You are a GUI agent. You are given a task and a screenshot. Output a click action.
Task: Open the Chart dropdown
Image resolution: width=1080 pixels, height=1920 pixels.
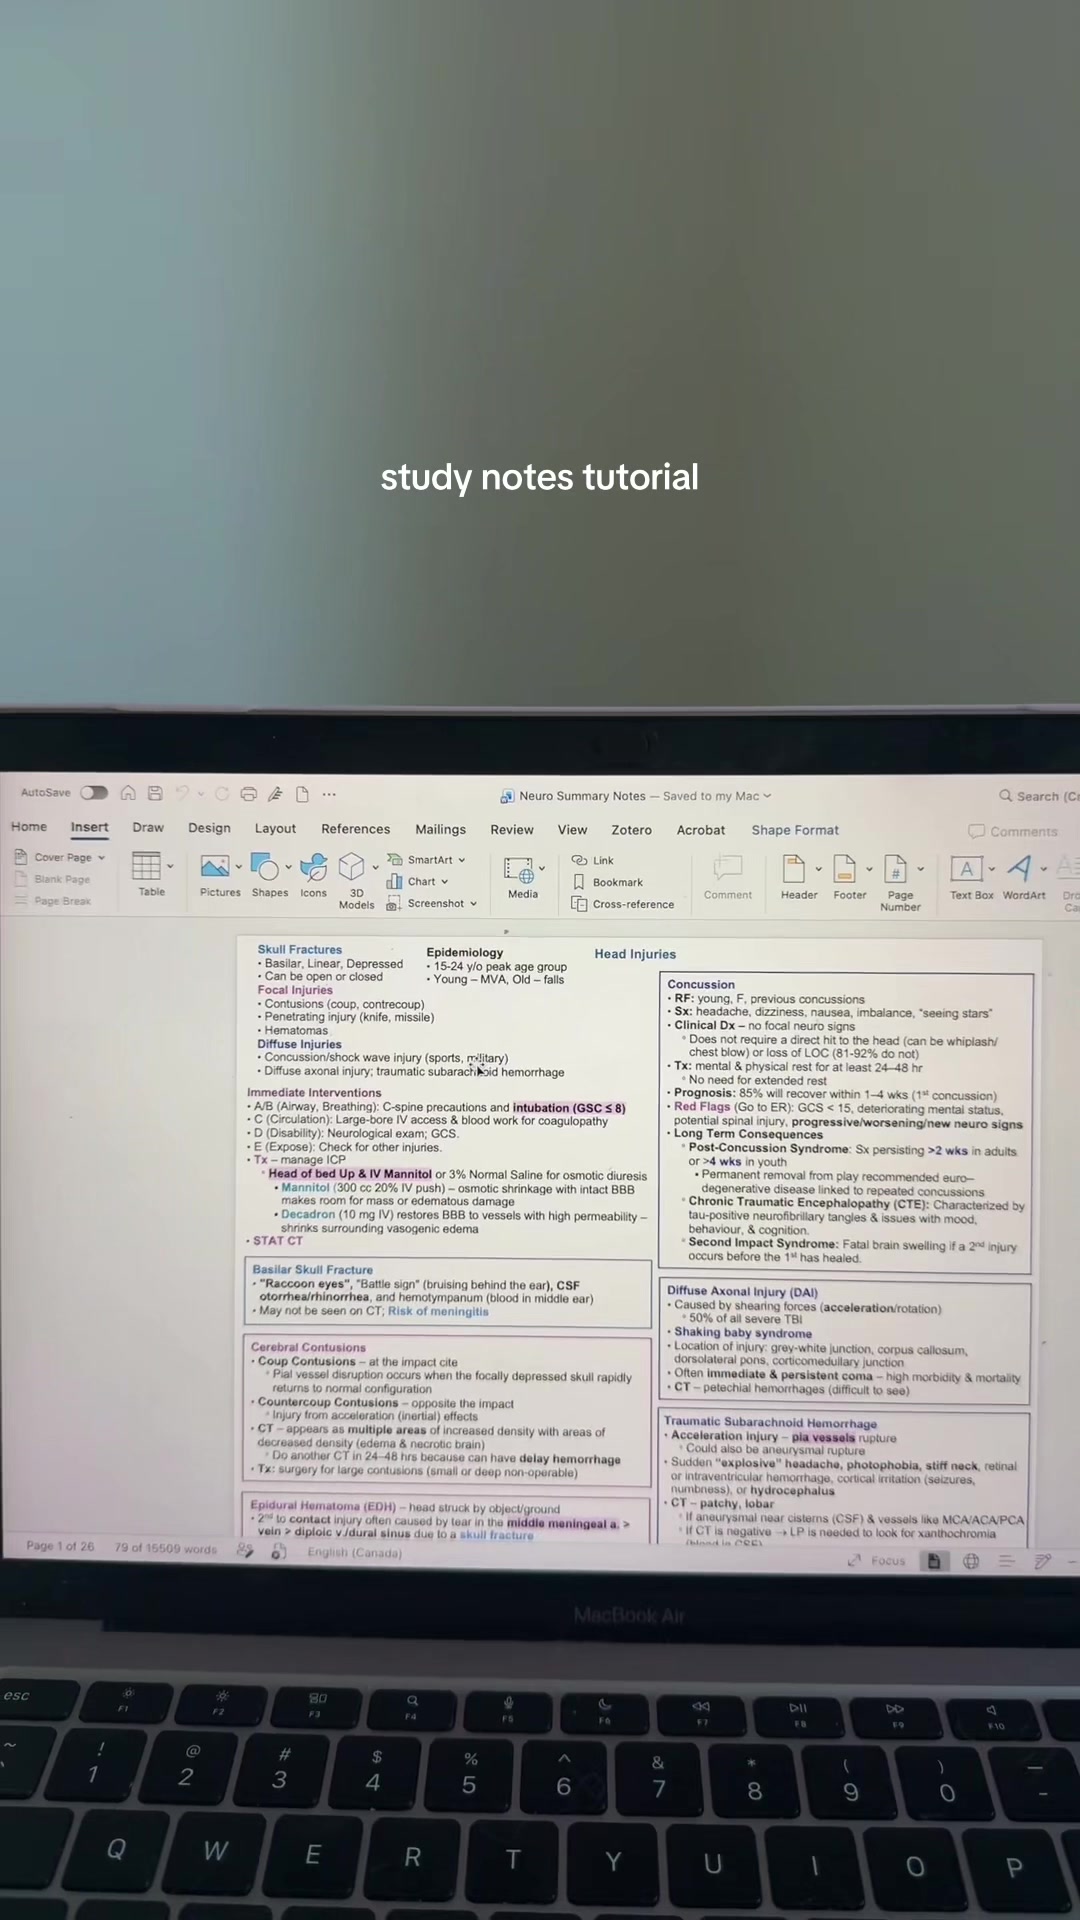coord(417,881)
